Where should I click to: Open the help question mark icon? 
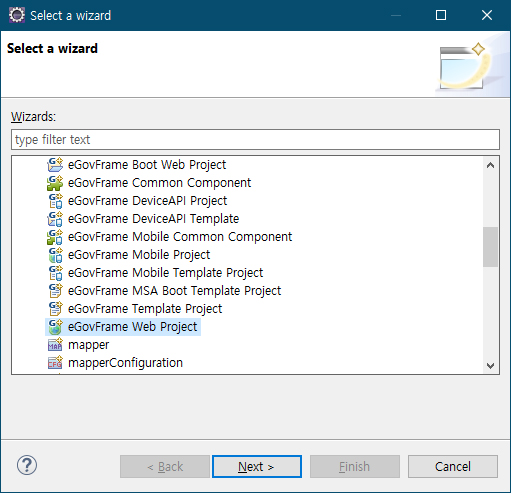tap(27, 465)
